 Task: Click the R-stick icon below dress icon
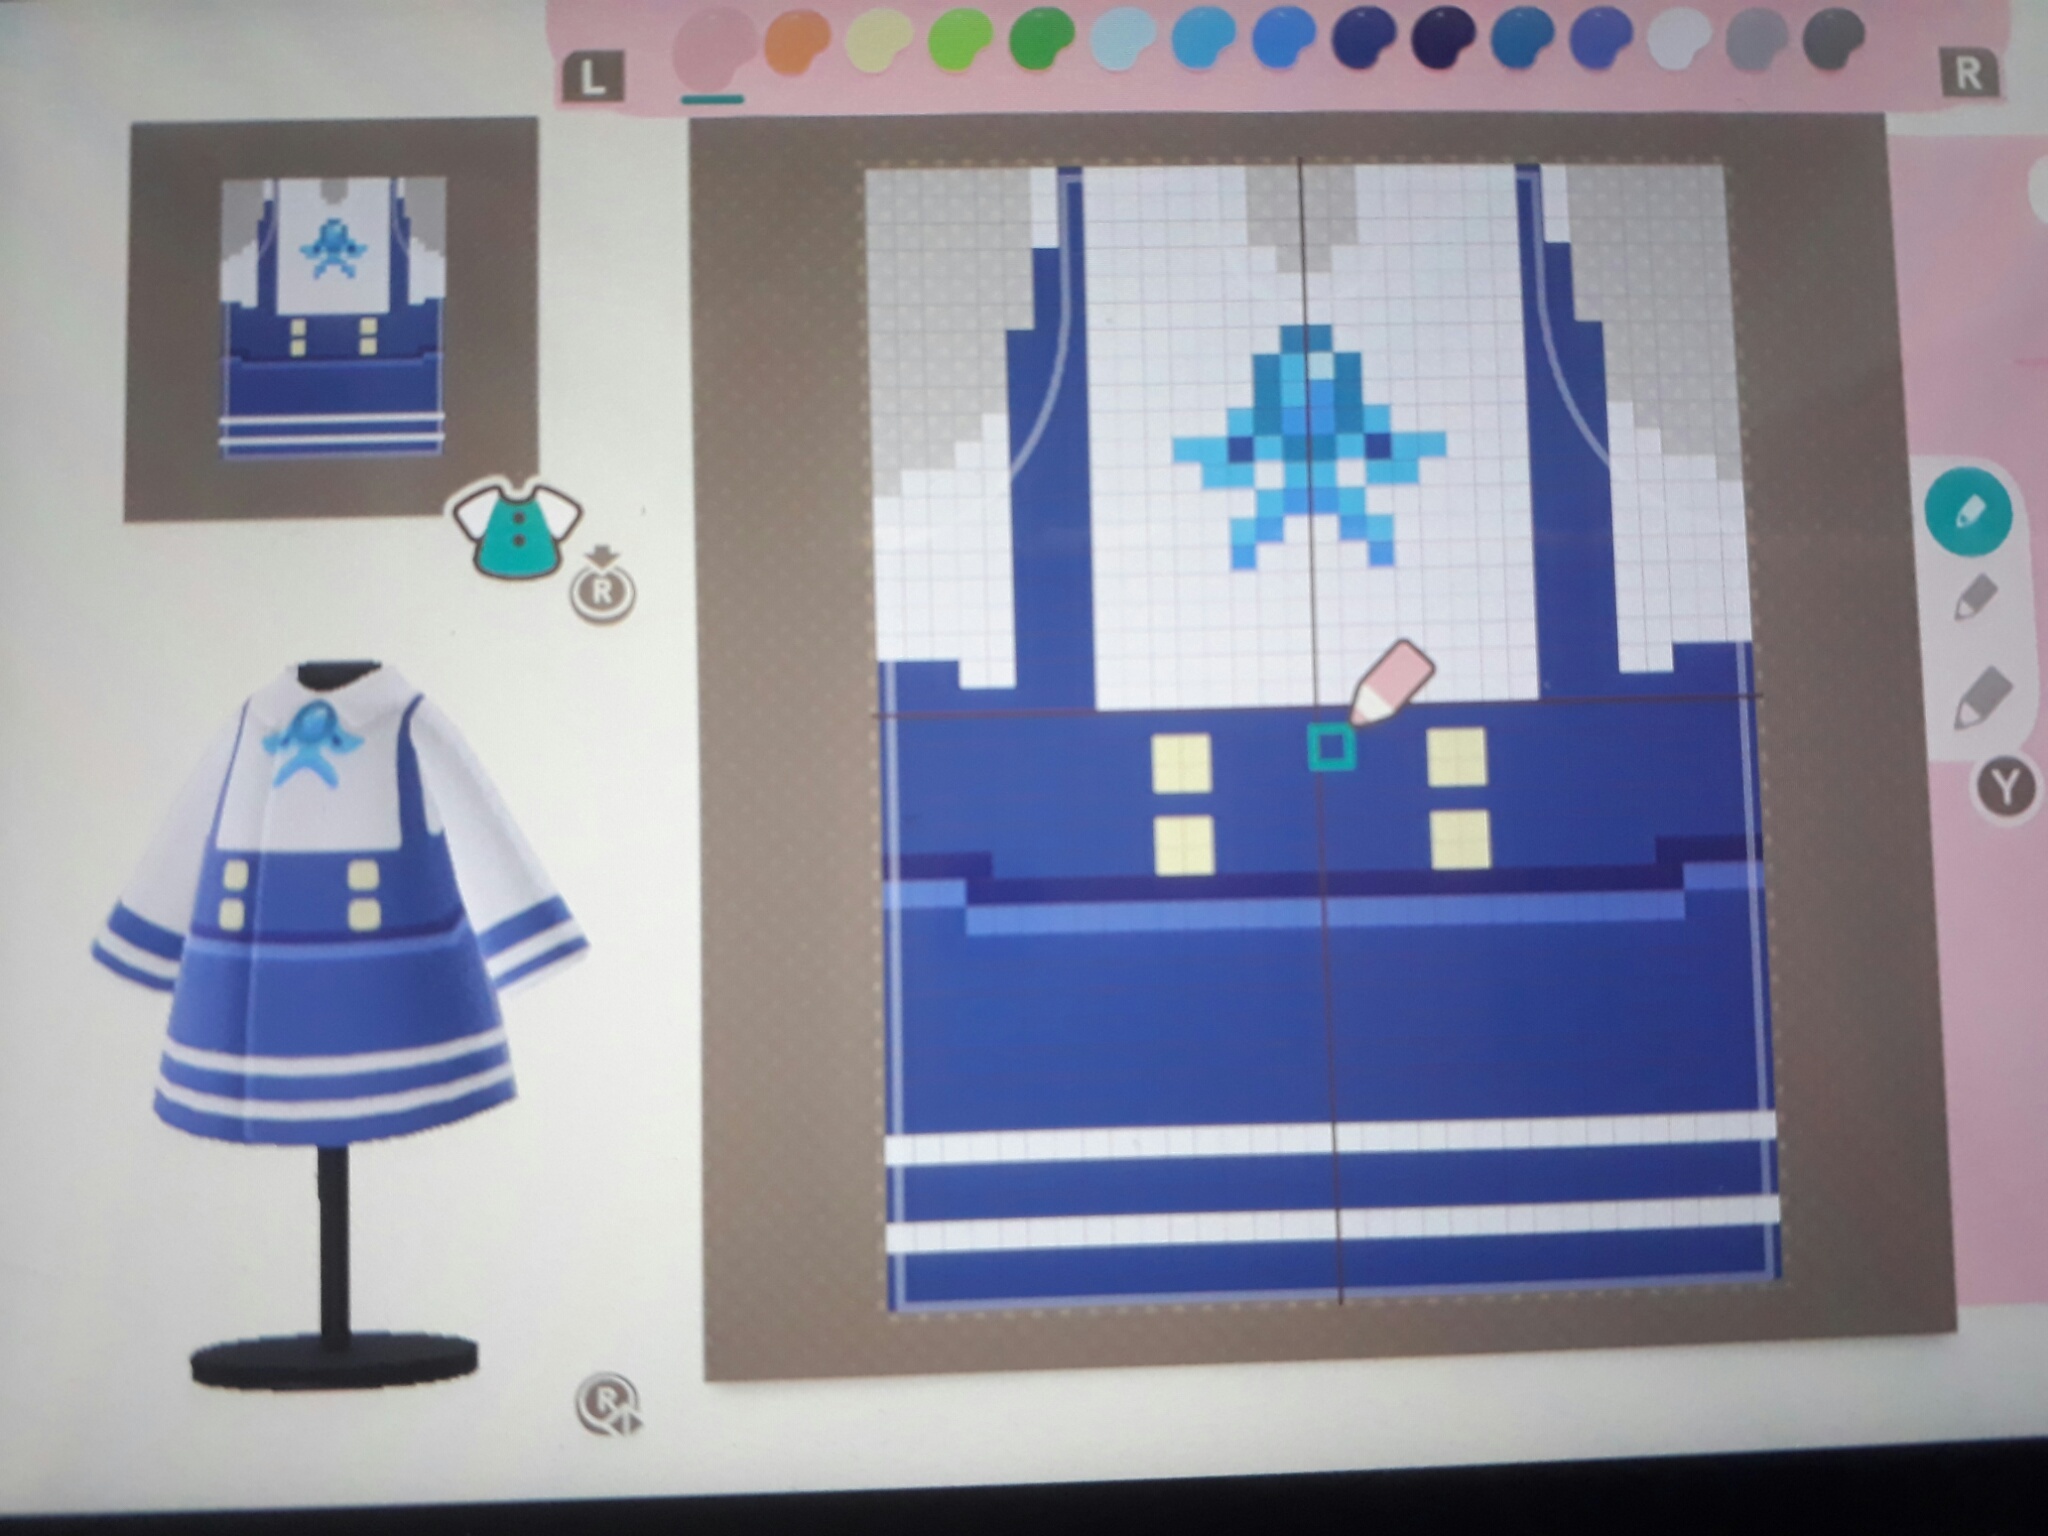coord(602,586)
